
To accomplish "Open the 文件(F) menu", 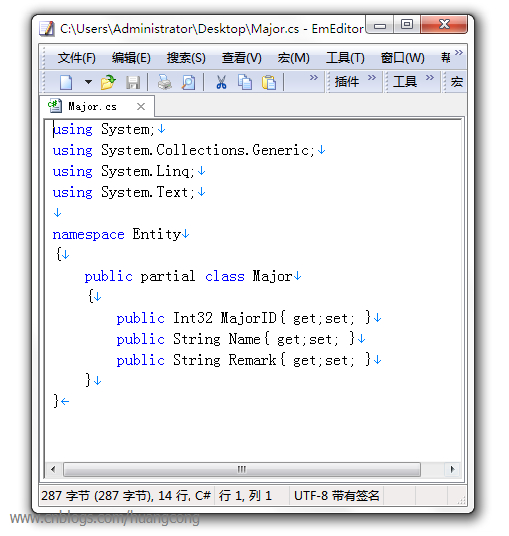I will click(77, 58).
